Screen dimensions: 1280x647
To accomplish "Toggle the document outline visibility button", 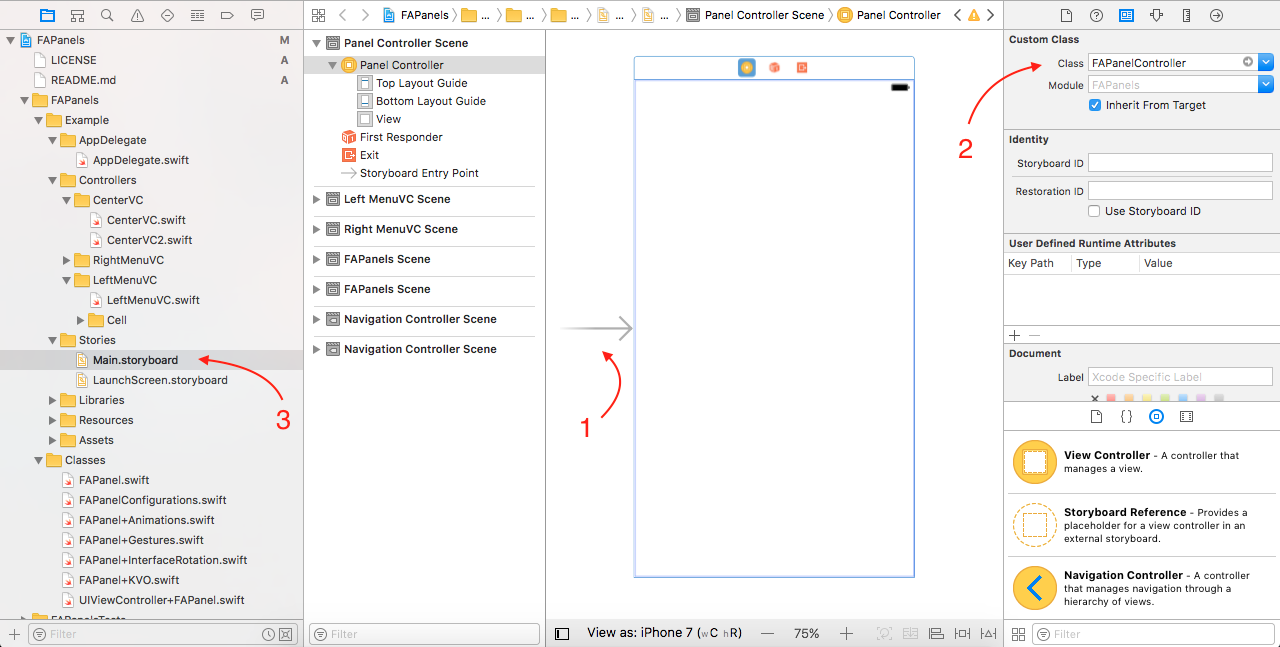I will (x=562, y=633).
